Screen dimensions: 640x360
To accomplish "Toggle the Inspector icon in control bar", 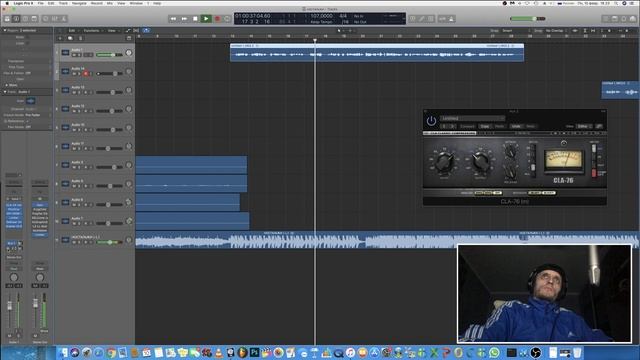I will [x=16, y=19].
